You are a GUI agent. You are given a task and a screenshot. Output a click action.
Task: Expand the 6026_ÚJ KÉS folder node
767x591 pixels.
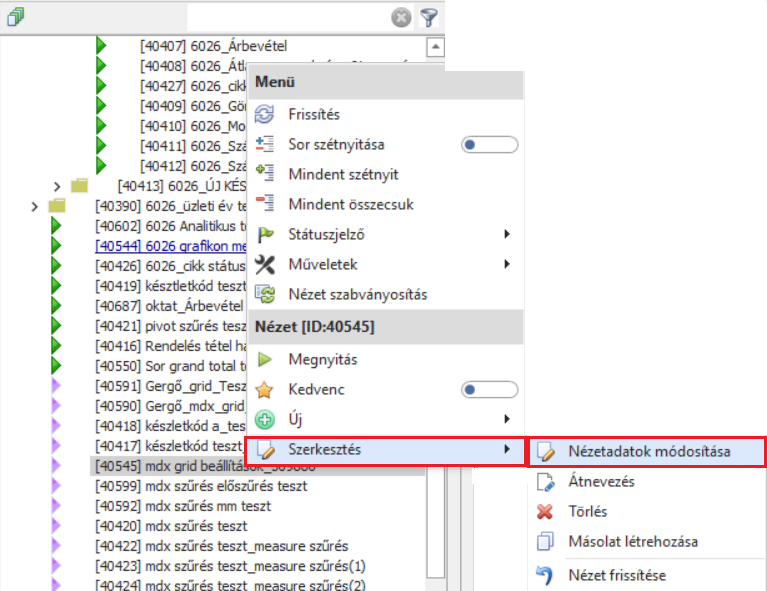pyautogui.click(x=57, y=186)
